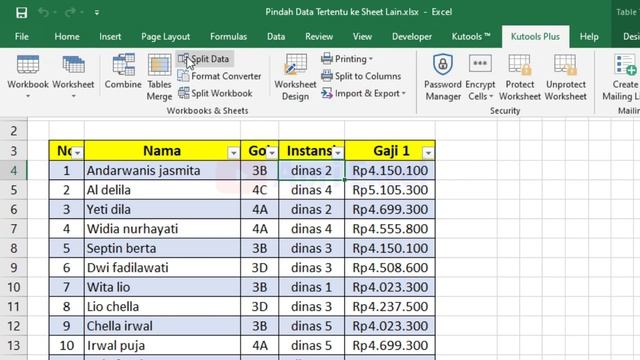Open Customize Quick Access Toolbar arrow
Image resolution: width=640 pixels, height=360 pixels.
97,13
